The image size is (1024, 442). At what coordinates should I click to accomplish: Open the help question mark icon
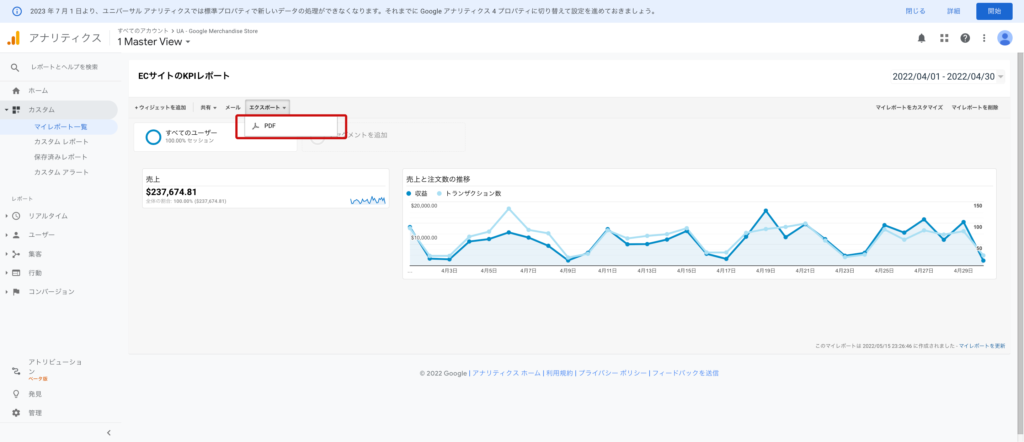coord(965,38)
